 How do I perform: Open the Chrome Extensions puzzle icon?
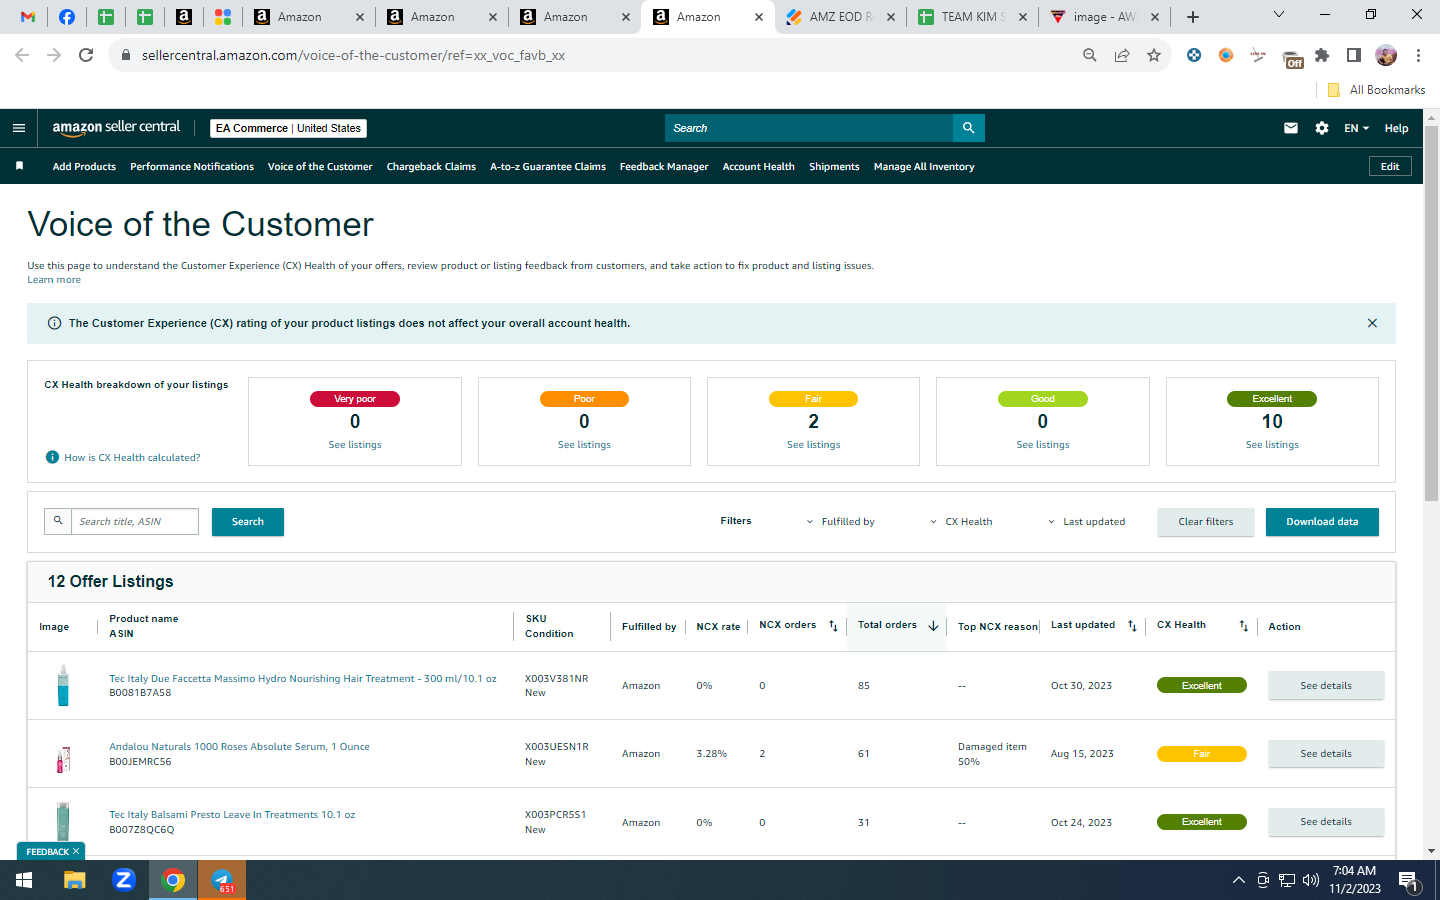click(1322, 55)
